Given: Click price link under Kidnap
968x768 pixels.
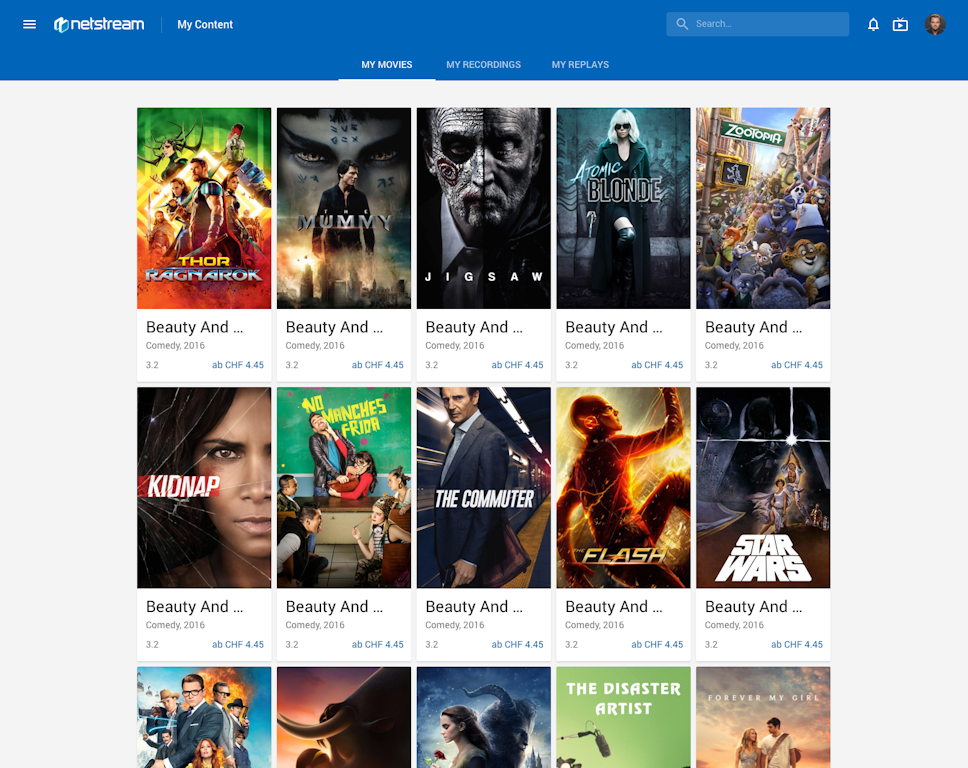Looking at the screenshot, I should (238, 645).
